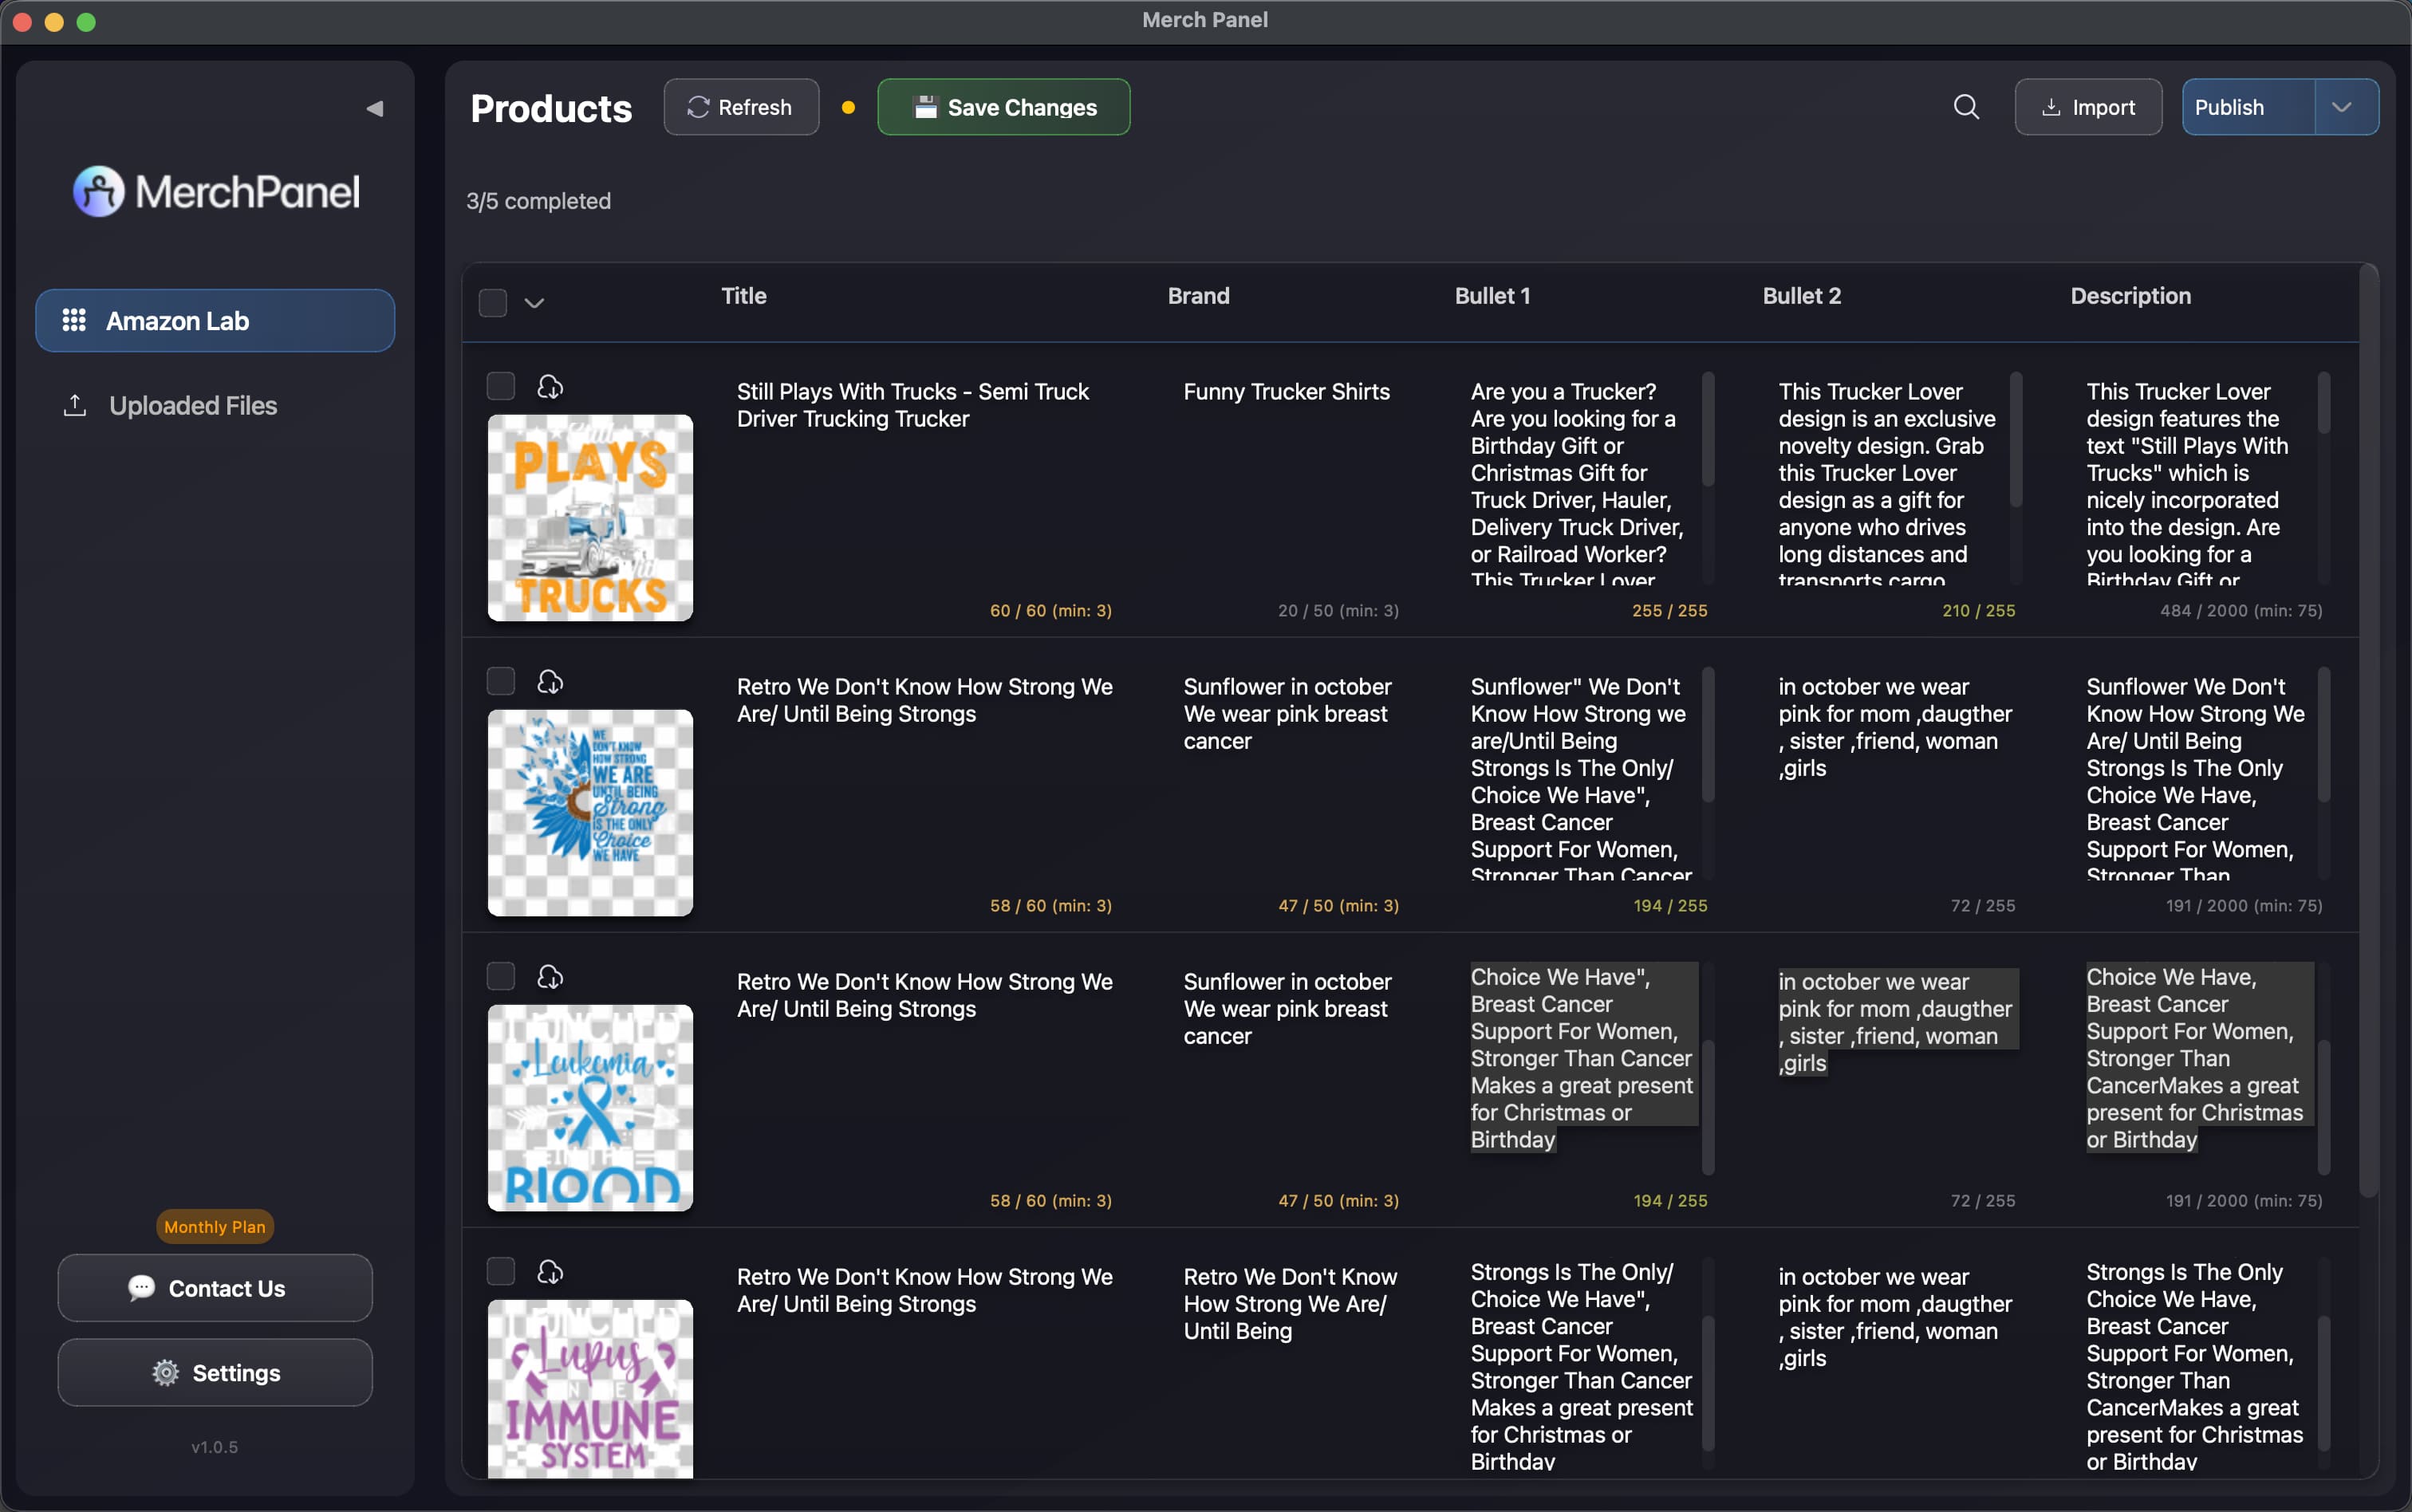2412x1512 pixels.
Task: Open Settings from the sidebar
Action: coord(215,1372)
